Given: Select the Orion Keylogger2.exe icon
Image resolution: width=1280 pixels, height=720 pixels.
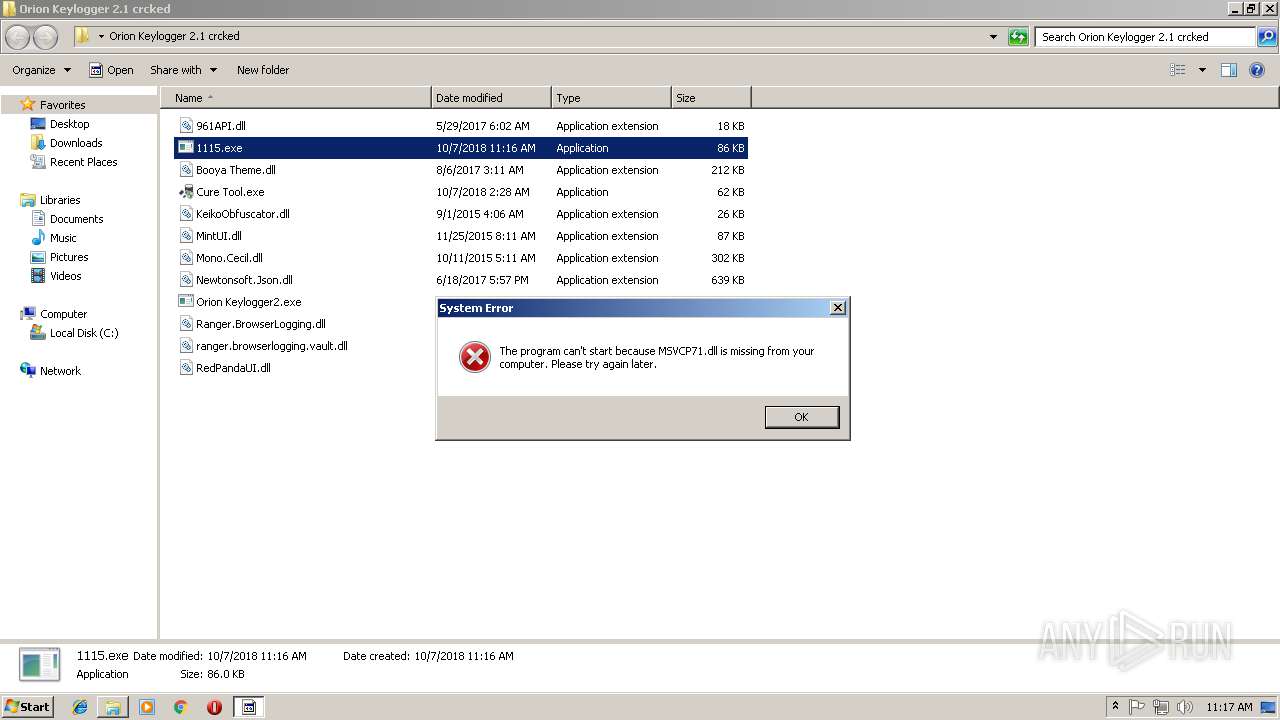Looking at the screenshot, I should (186, 302).
